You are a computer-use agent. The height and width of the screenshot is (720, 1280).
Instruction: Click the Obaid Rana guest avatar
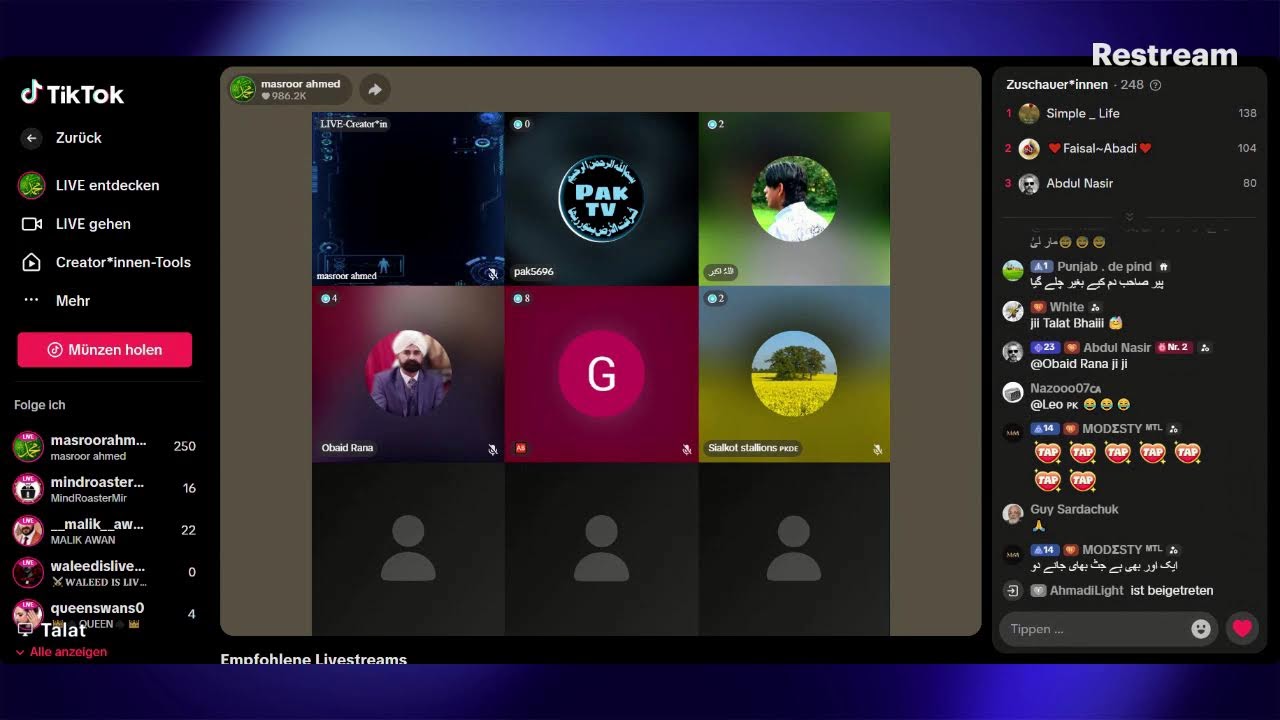click(408, 373)
